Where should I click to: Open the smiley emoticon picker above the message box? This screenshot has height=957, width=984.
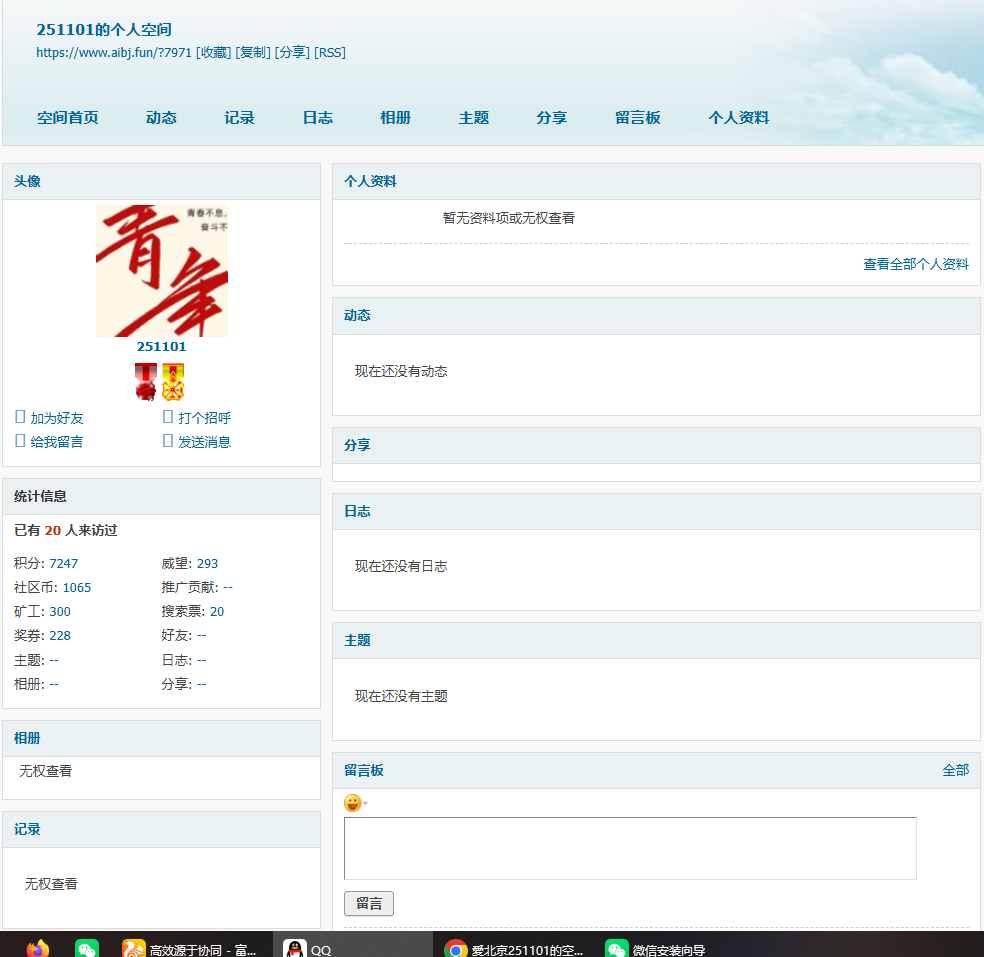point(352,801)
